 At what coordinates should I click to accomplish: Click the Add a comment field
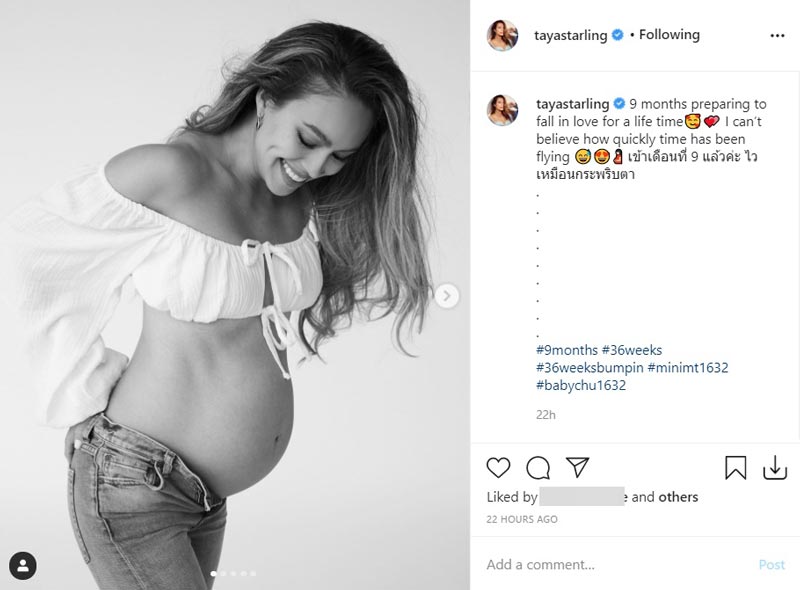click(x=610, y=565)
